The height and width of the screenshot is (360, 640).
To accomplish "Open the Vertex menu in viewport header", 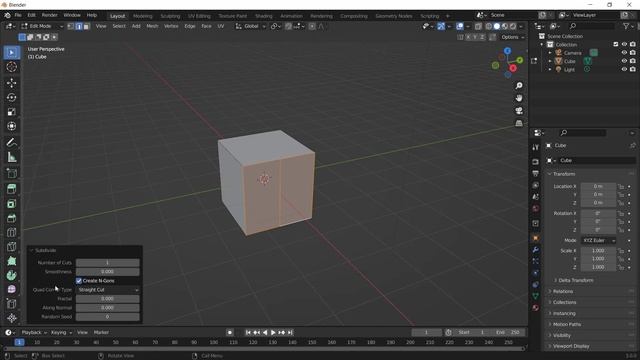I will point(171,26).
